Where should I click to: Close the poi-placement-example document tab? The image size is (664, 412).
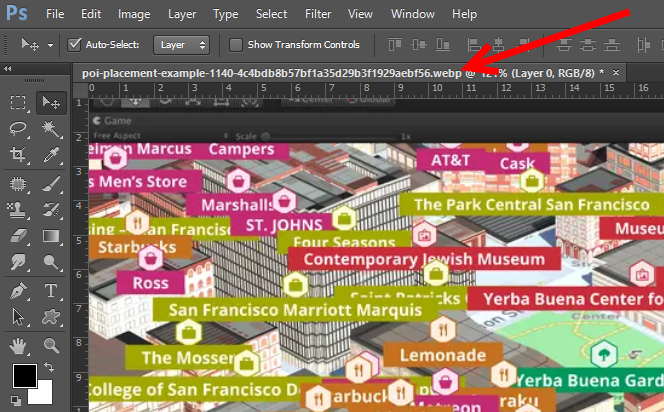tap(616, 73)
